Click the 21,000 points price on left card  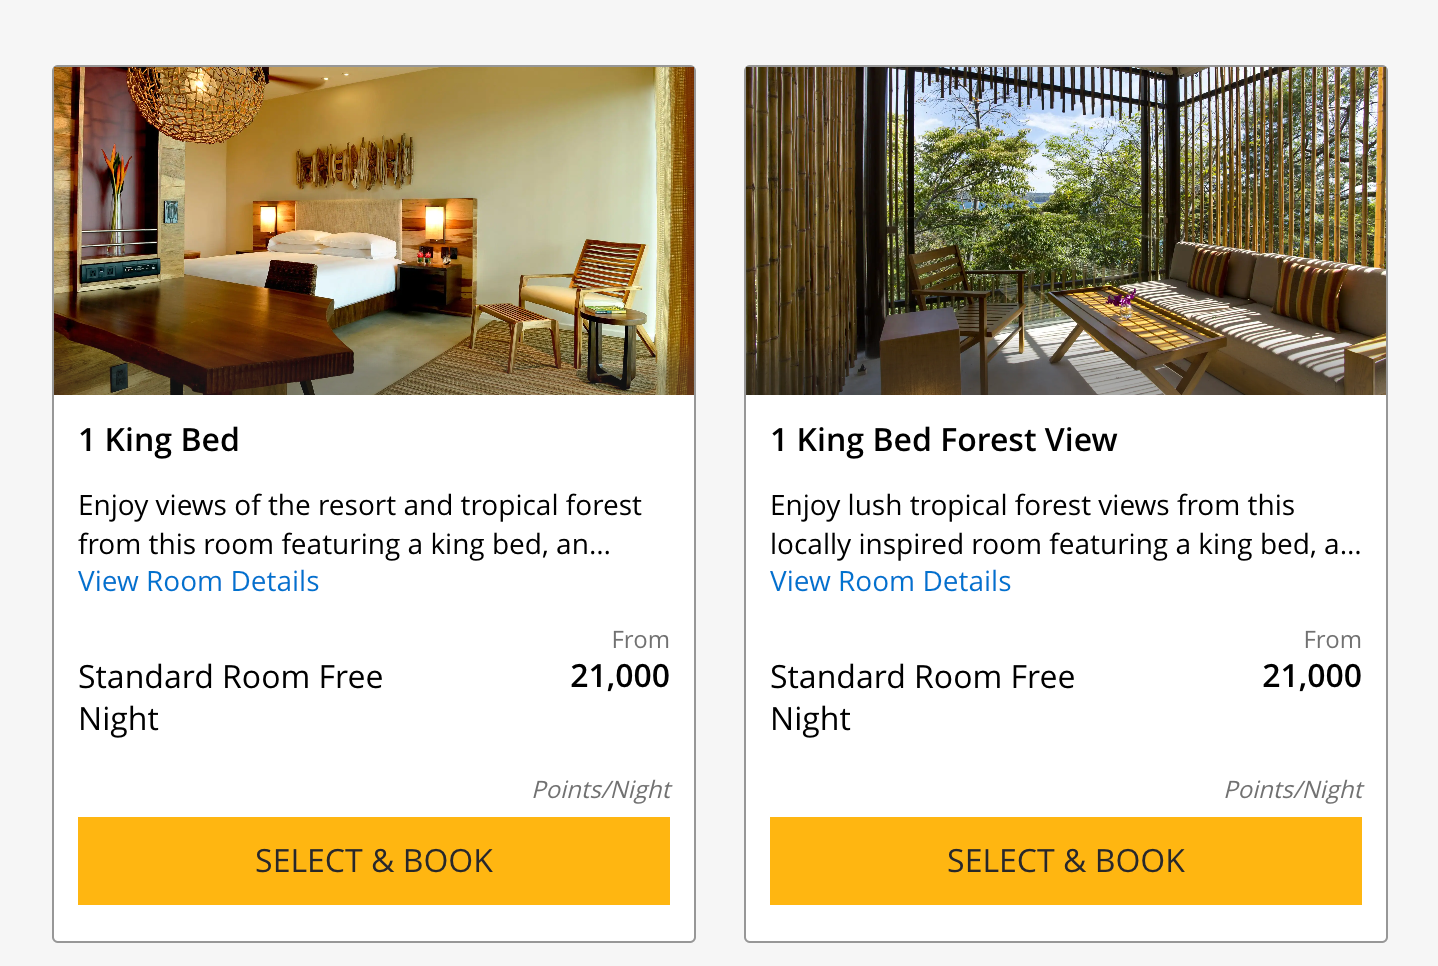pyautogui.click(x=620, y=677)
